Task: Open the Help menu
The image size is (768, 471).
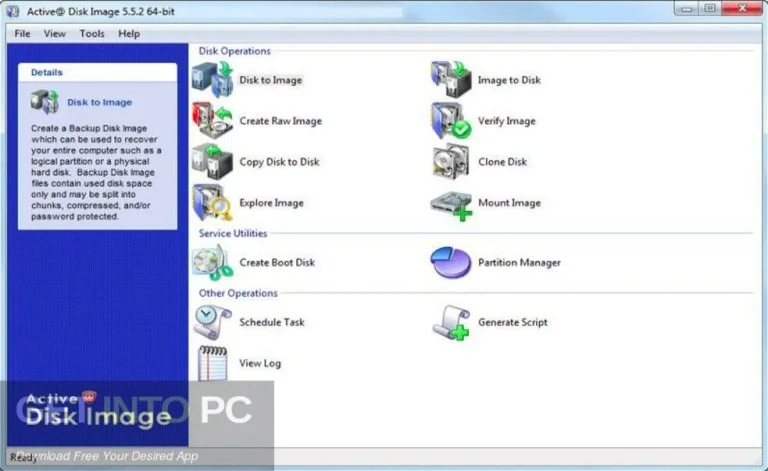Action: 129,34
